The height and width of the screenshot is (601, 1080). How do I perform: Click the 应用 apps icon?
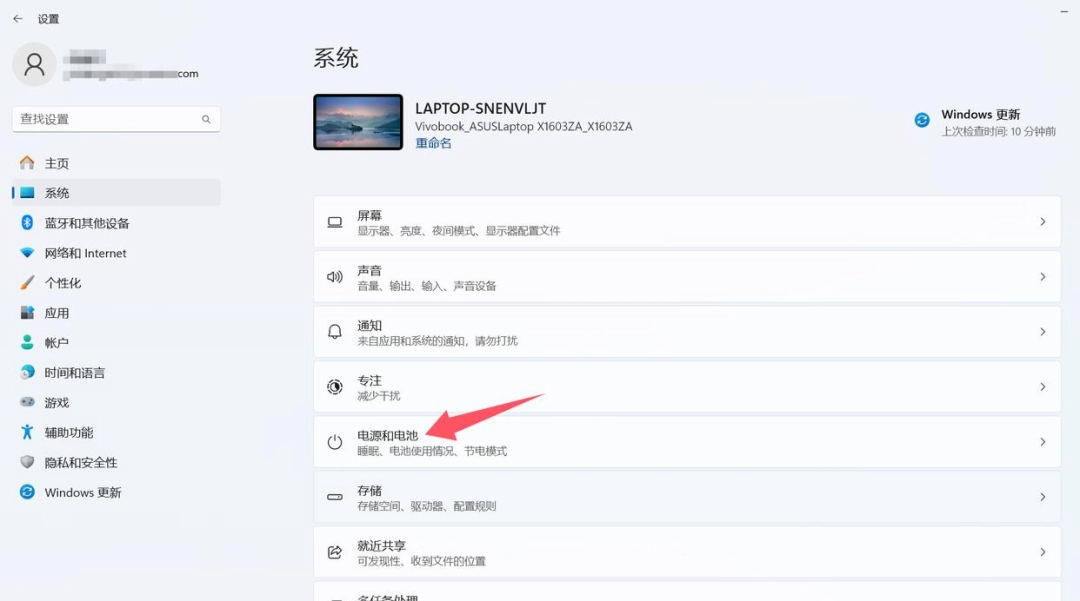tap(27, 313)
